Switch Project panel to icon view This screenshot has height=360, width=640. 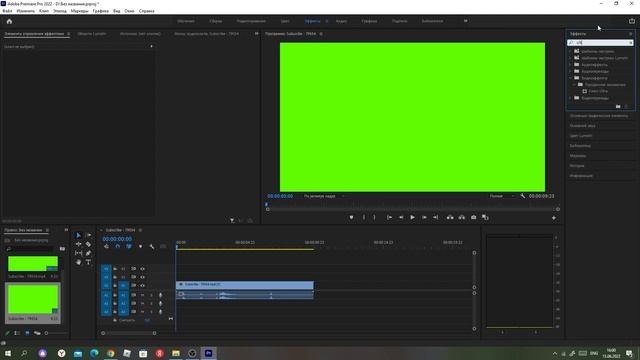pyautogui.click(x=27, y=333)
